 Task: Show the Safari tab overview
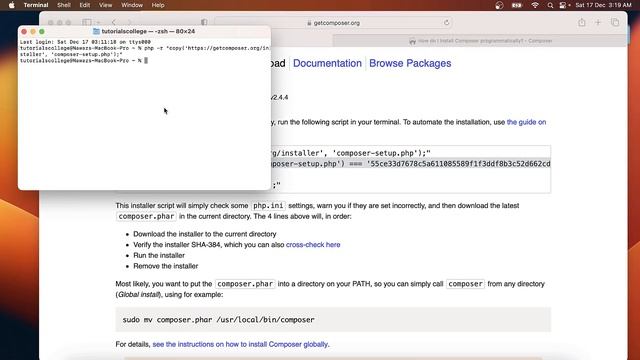click(615, 22)
